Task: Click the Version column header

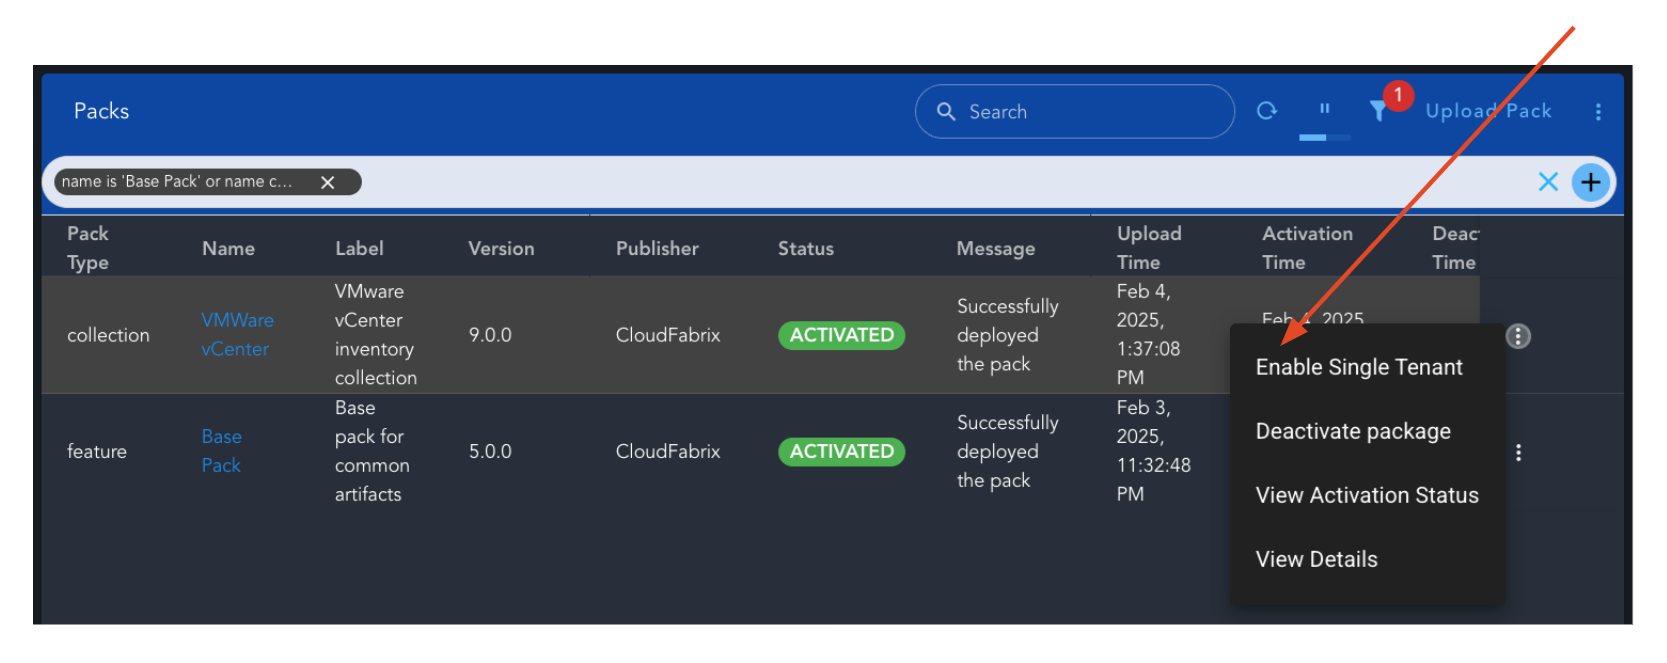Action: tap(501, 248)
